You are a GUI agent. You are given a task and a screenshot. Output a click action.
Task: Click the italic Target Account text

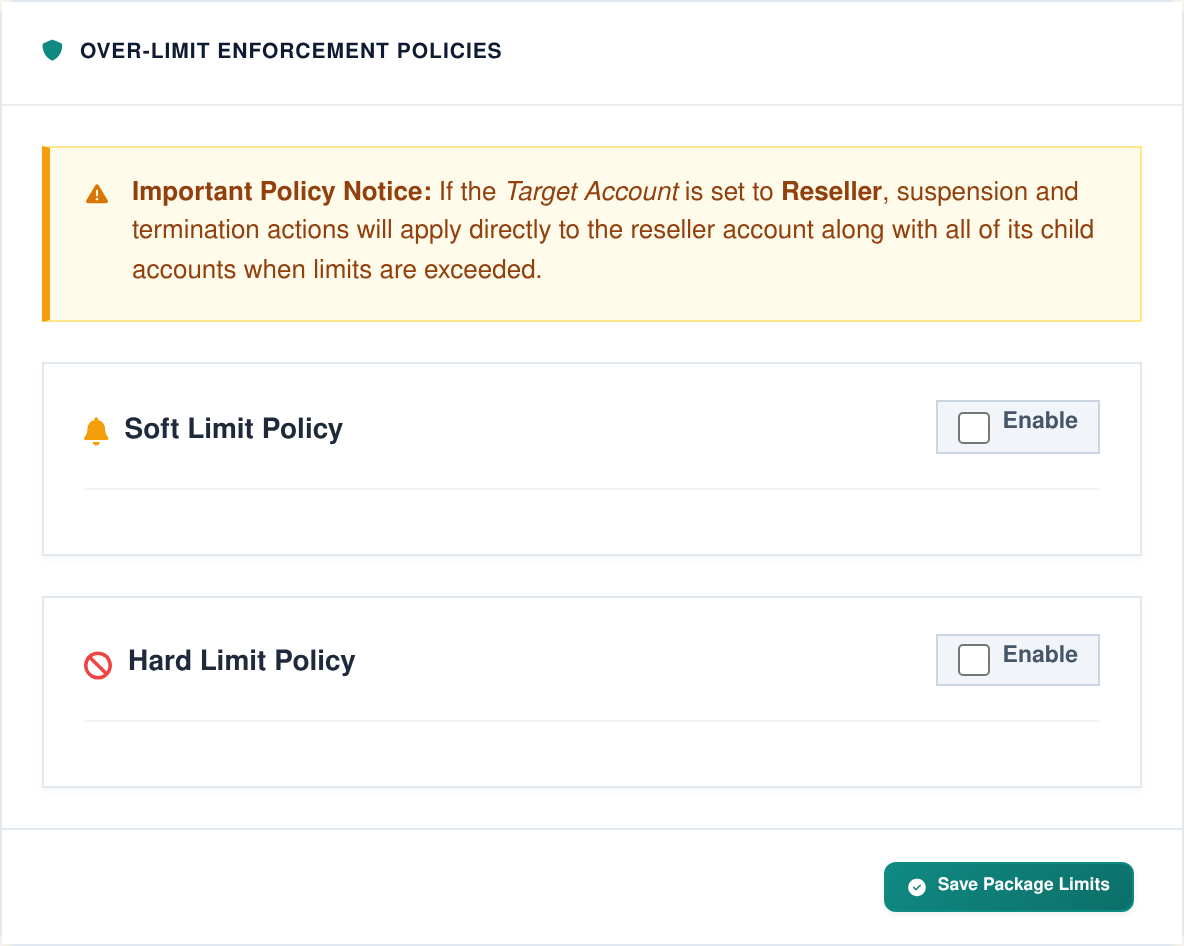coord(592,192)
